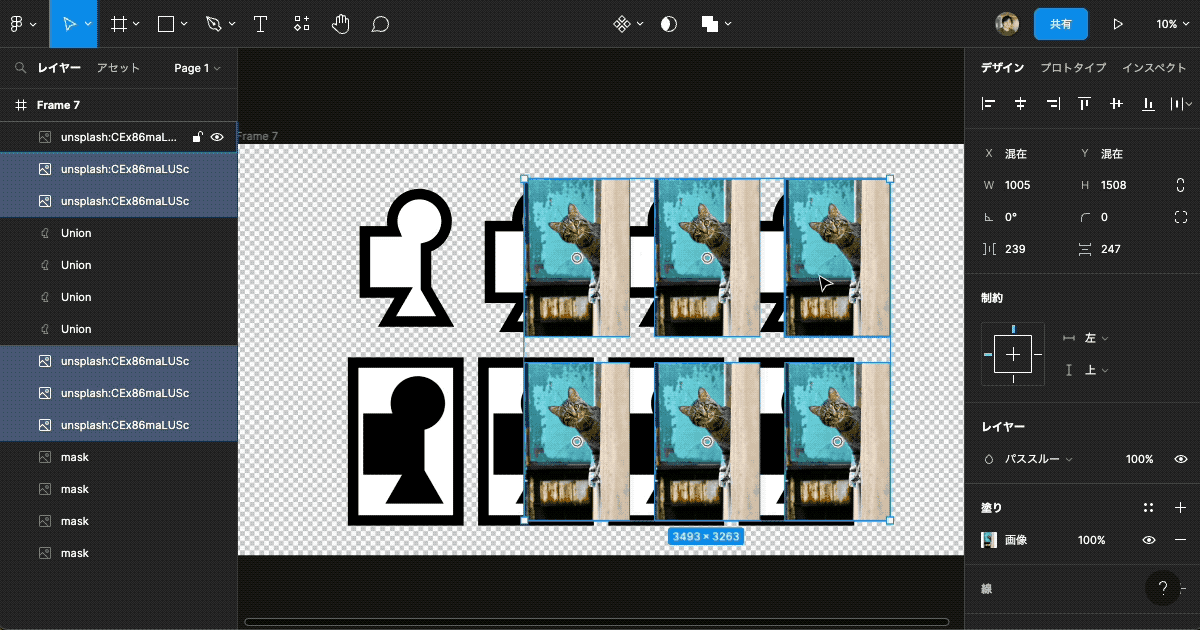Select the Text tool
The width and height of the screenshot is (1200, 630).
(261, 24)
